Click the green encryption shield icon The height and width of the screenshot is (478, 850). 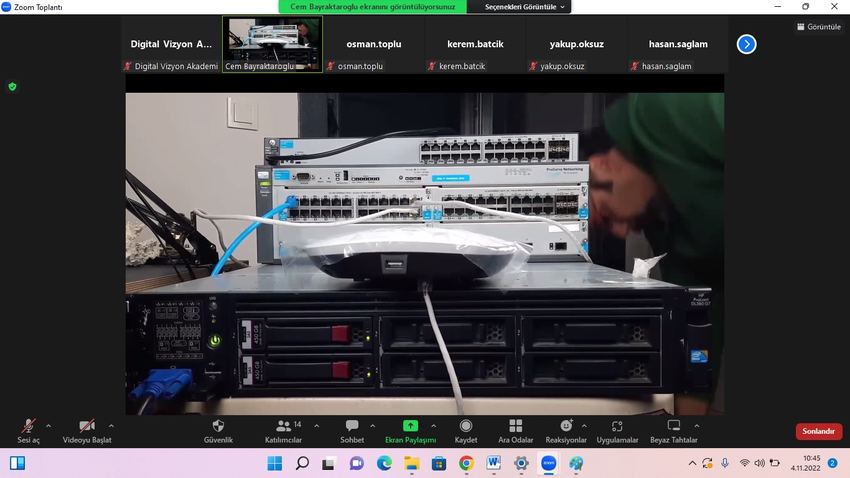[12, 87]
